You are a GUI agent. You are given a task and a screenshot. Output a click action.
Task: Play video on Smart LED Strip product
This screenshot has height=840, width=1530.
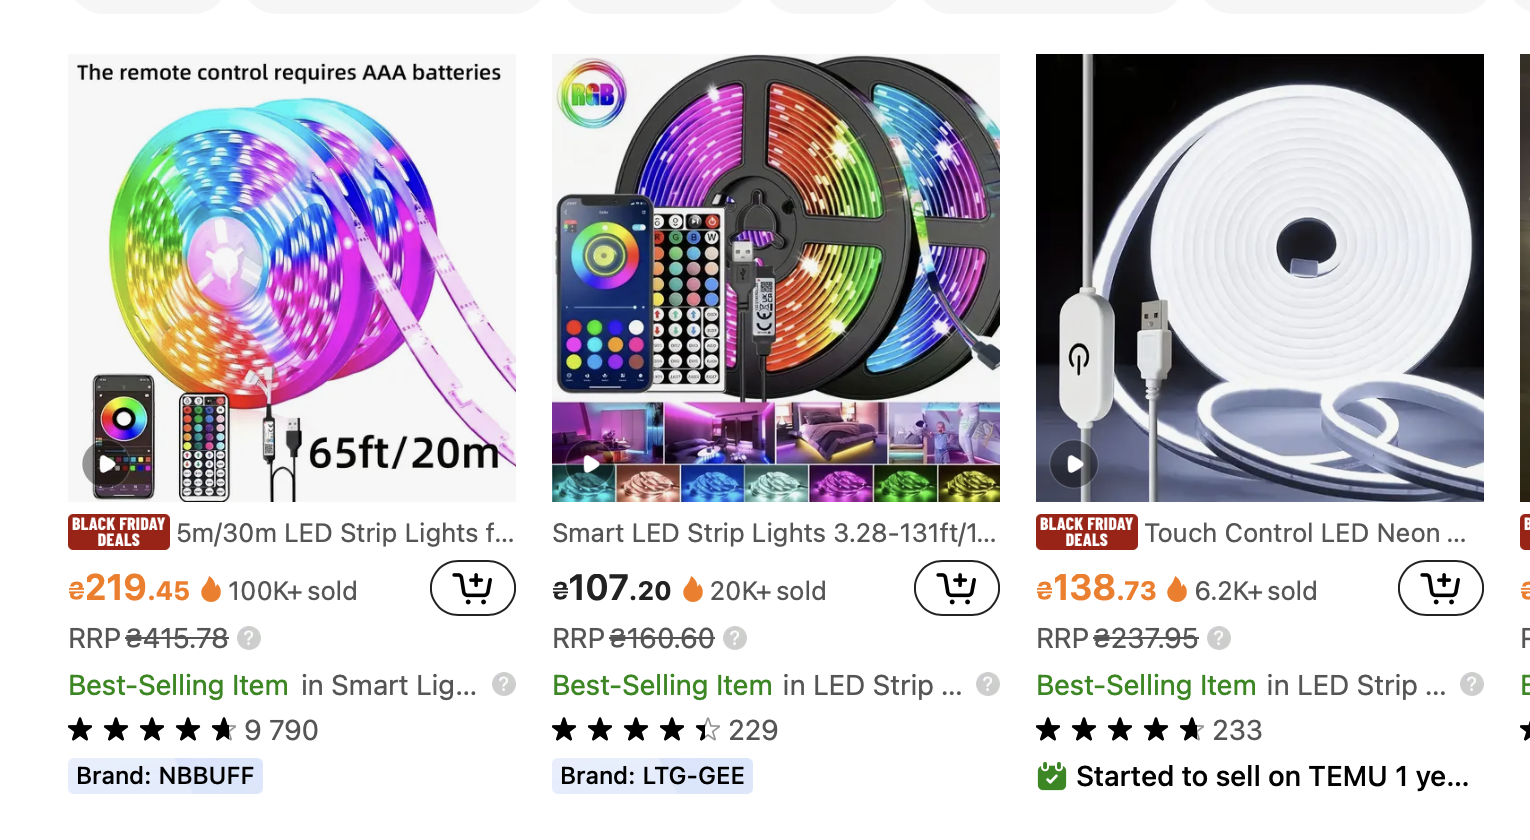[x=591, y=464]
